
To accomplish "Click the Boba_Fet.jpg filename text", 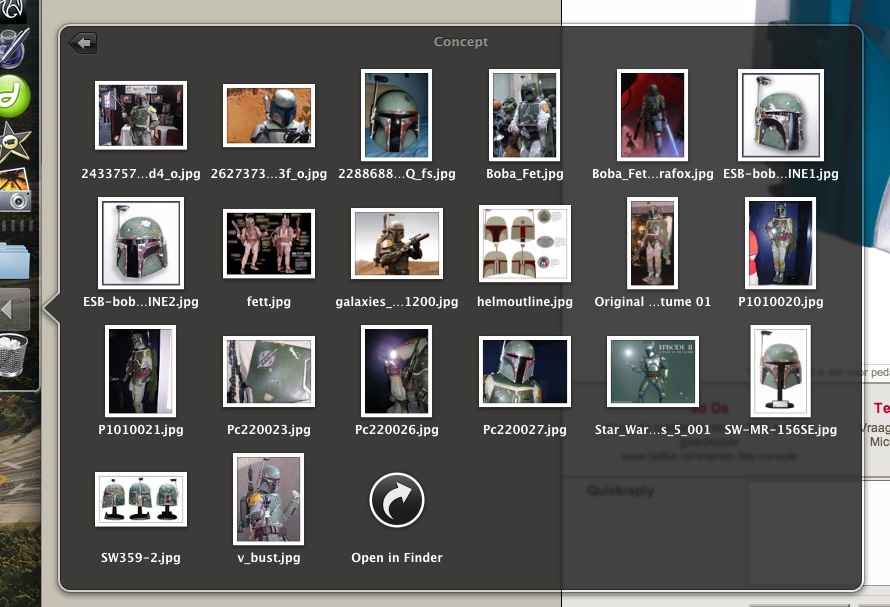I will (x=524, y=174).
